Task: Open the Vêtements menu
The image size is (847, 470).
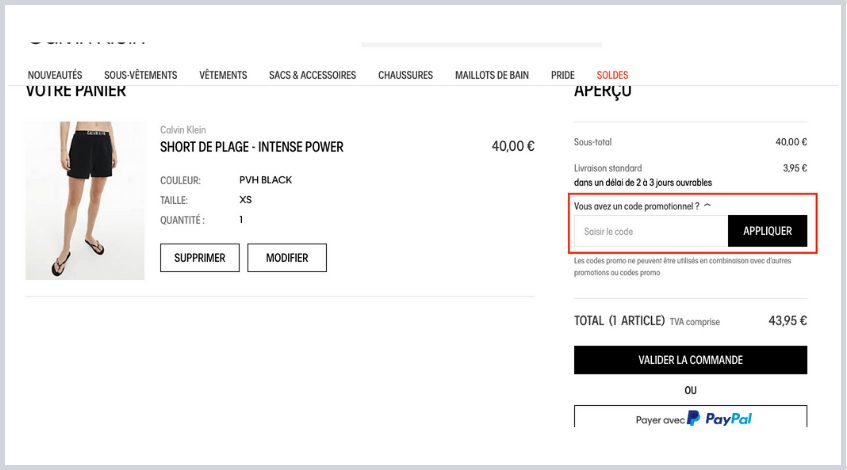Action: (223, 75)
